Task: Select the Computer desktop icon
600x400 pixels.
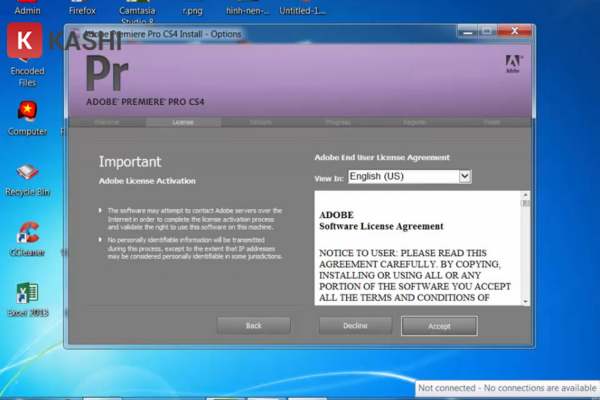Action: tap(27, 114)
